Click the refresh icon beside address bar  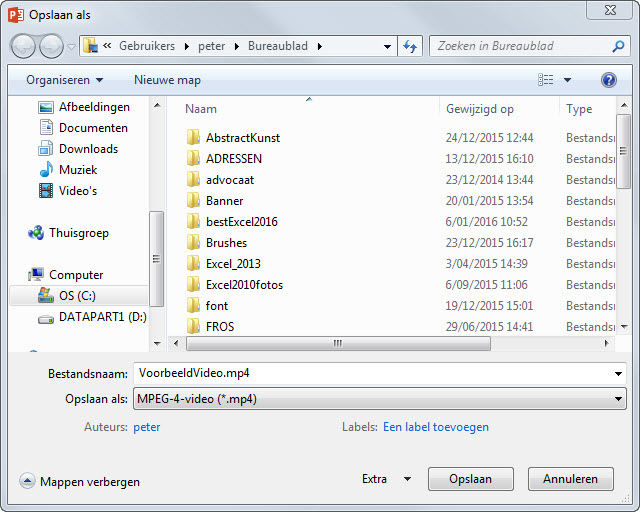[410, 46]
